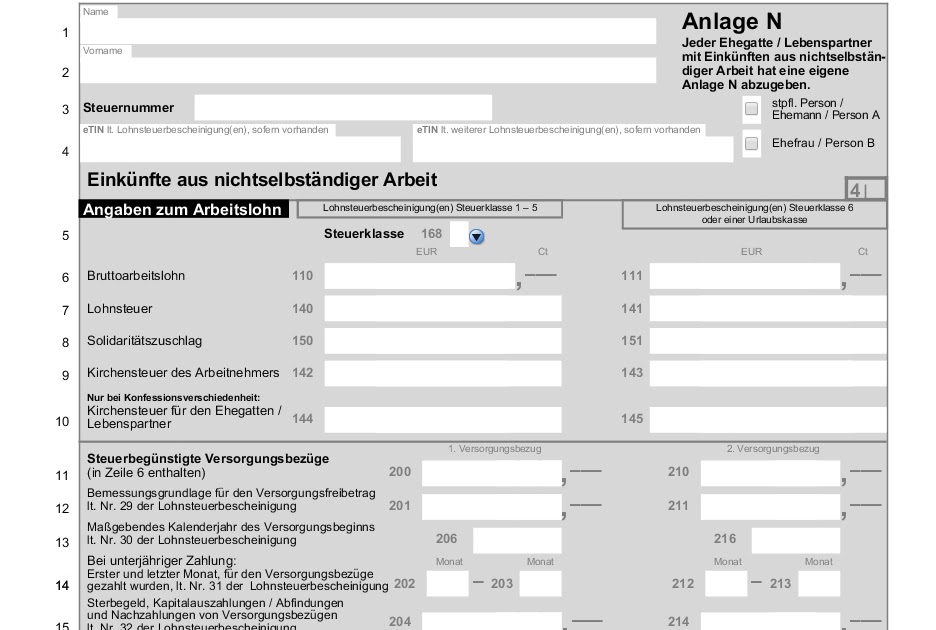Screen dimensions: 936x630
Task: Click the first eTIN lt. Lohnsteuerbescheinigung field
Action: 241,149
